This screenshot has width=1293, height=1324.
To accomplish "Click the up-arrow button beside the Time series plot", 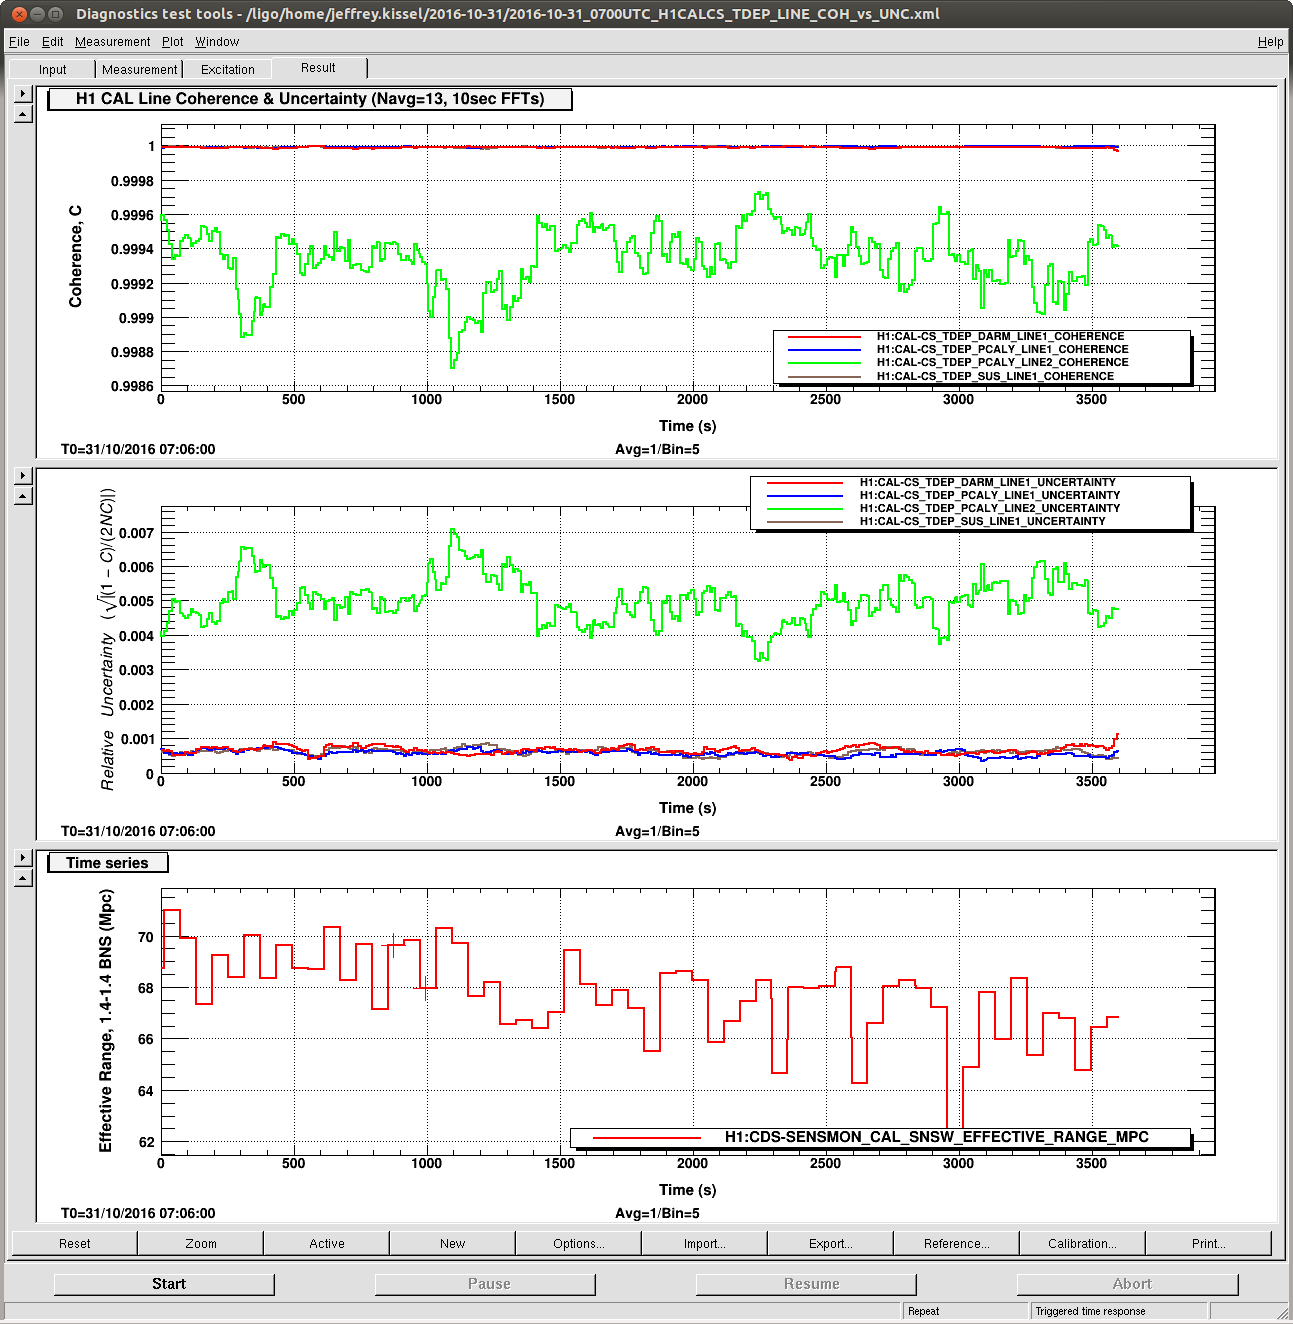I will (24, 878).
